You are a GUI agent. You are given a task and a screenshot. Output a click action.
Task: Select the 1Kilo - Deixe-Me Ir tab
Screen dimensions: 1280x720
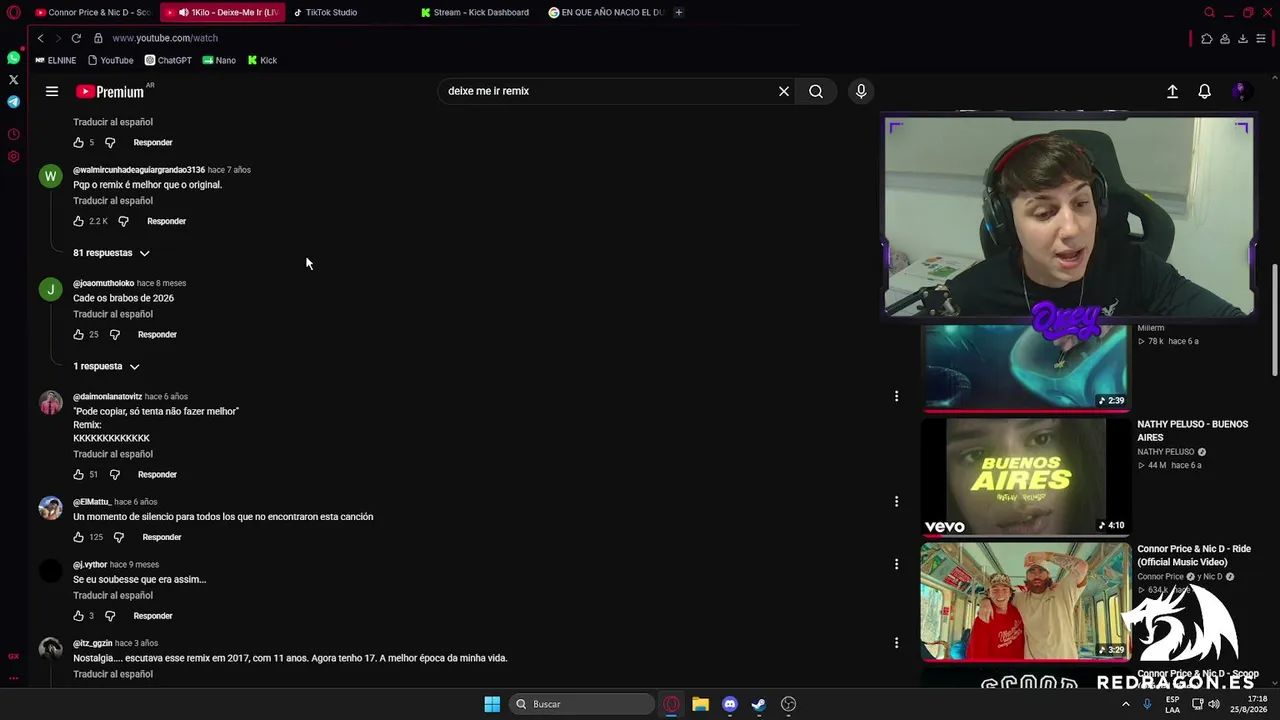tap(221, 13)
